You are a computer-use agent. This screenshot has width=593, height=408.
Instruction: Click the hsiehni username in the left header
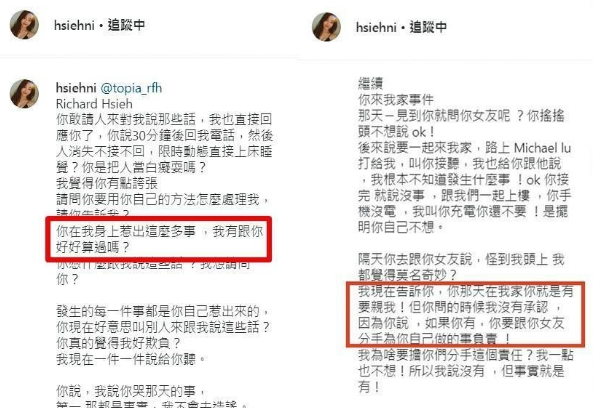click(74, 25)
